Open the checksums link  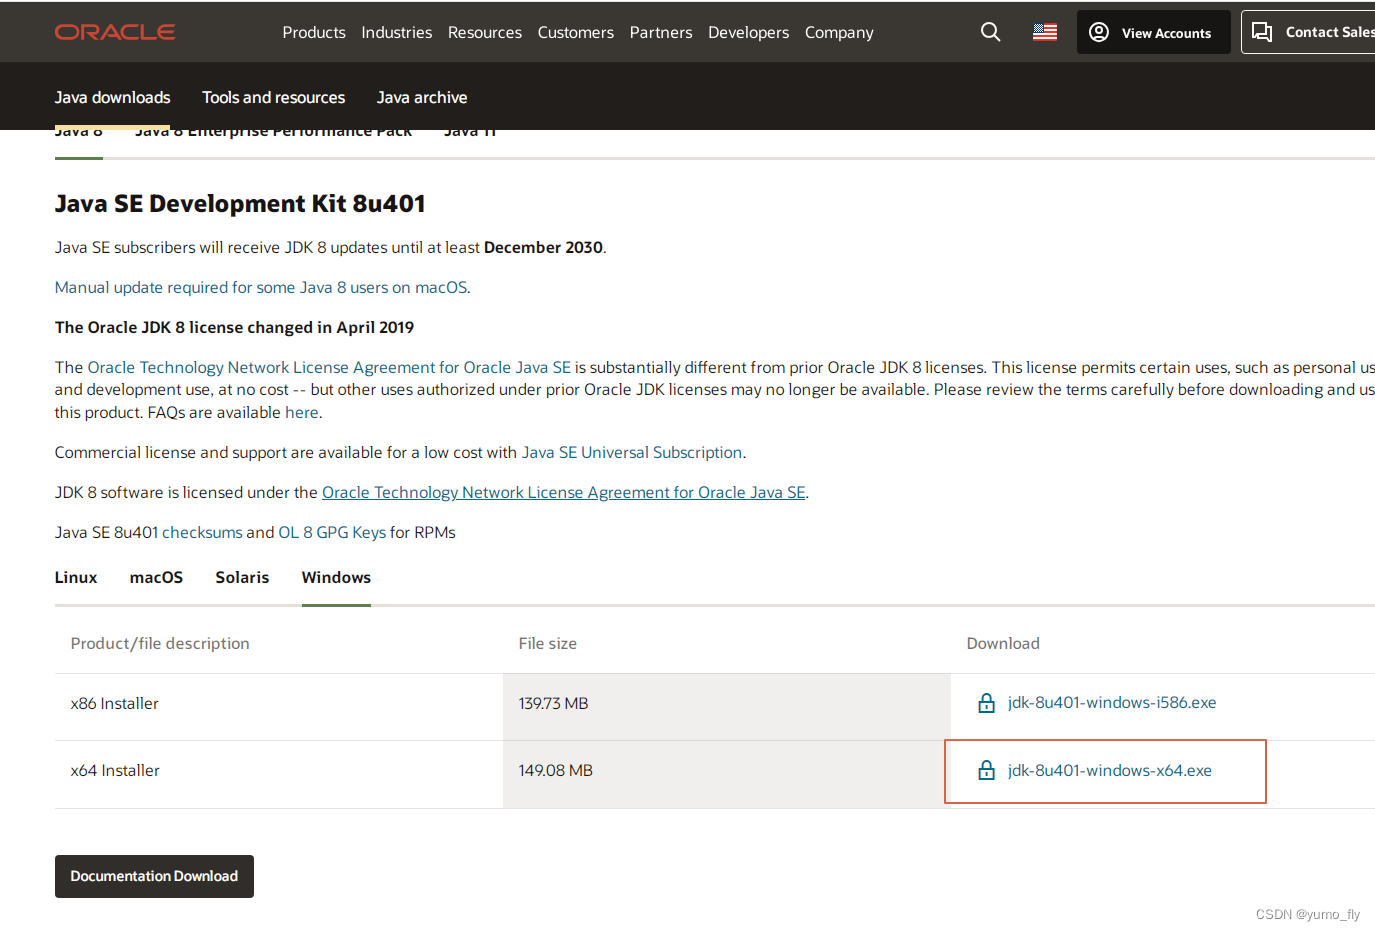point(202,532)
